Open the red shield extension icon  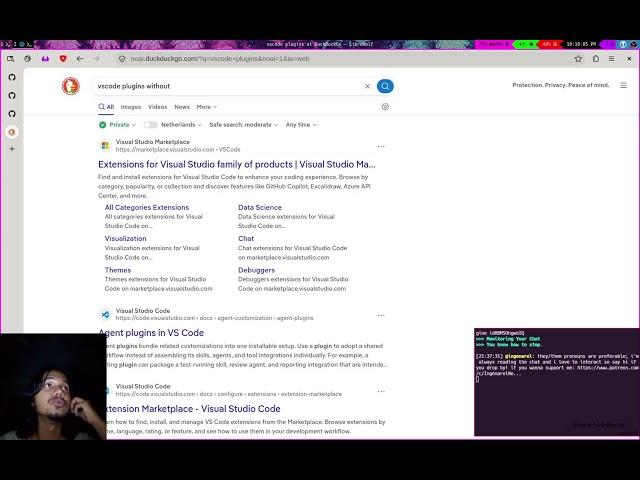tap(63, 59)
